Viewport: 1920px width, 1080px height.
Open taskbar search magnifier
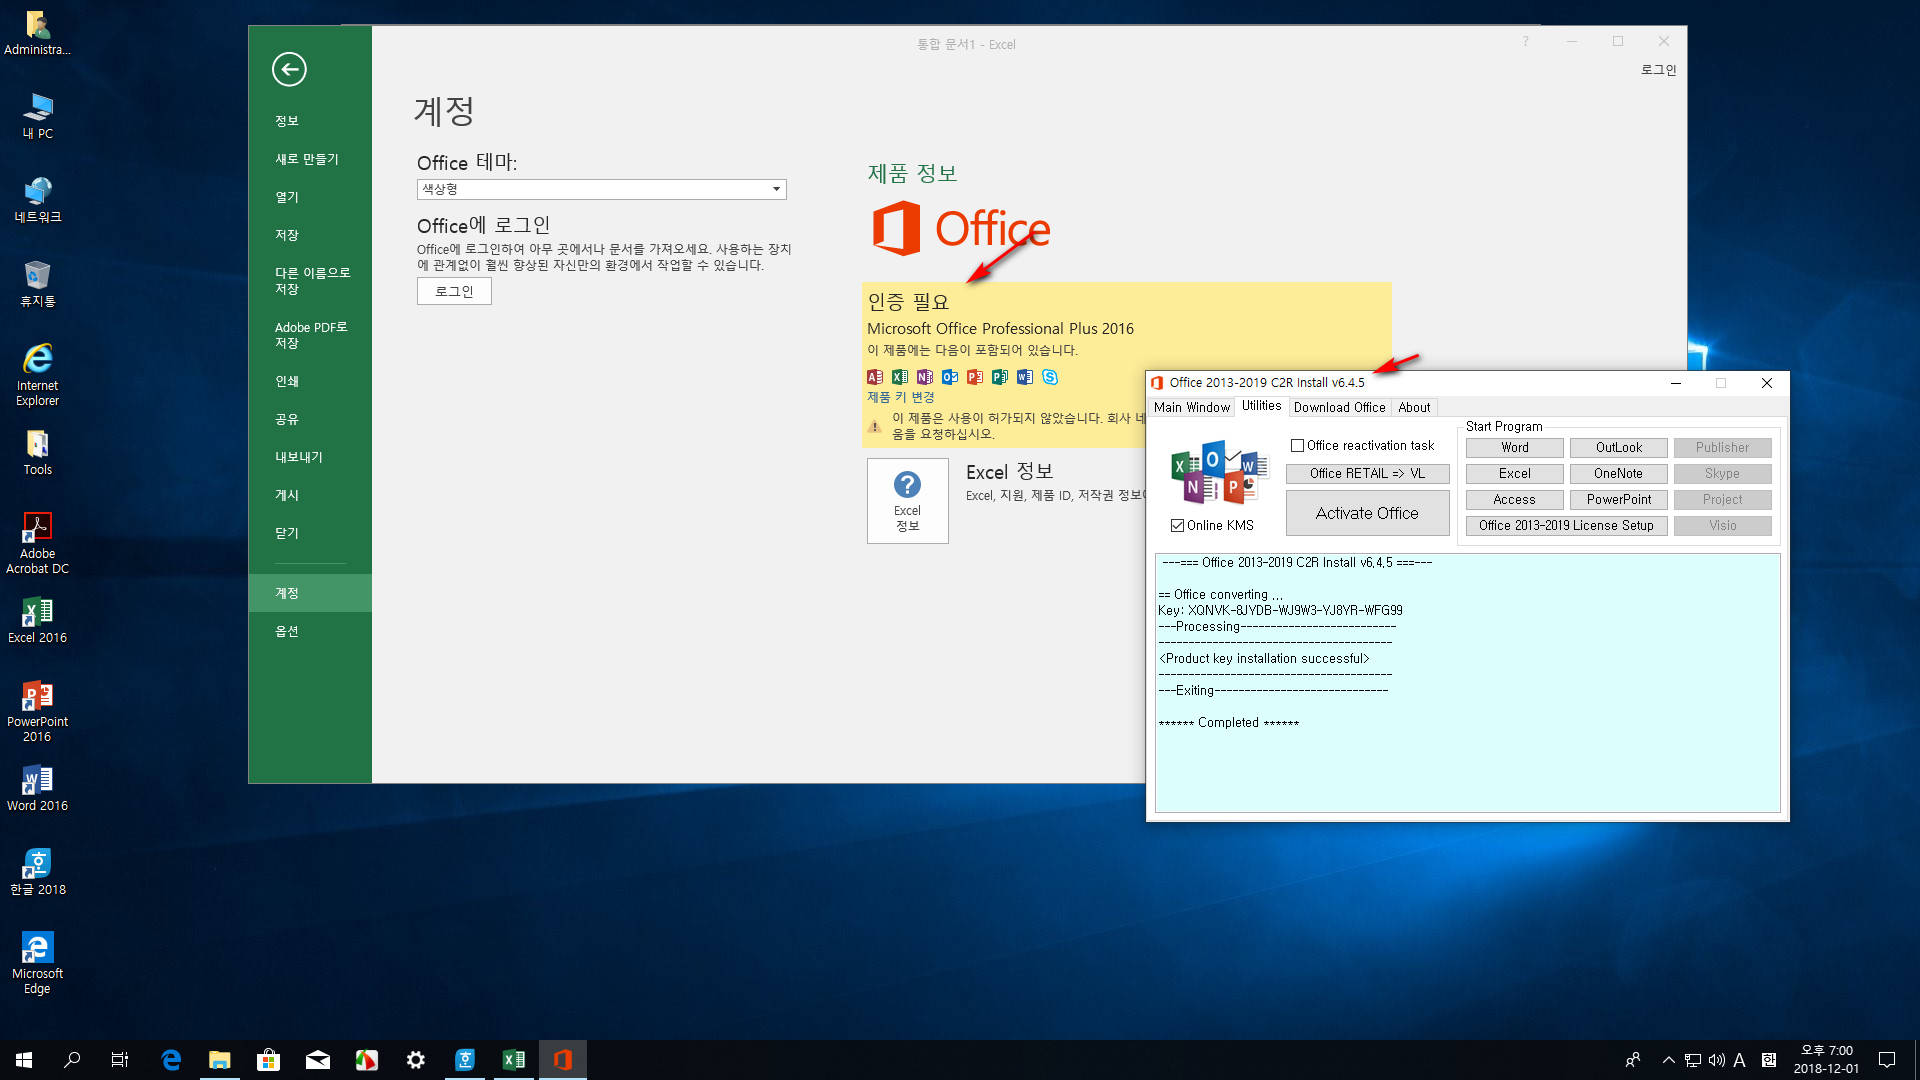pyautogui.click(x=72, y=1060)
